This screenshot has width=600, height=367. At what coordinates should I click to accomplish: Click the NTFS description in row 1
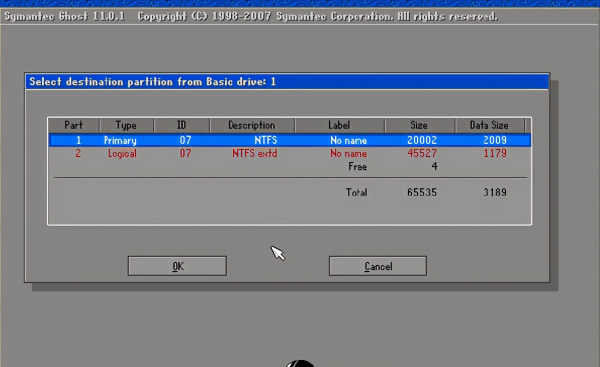pos(266,140)
